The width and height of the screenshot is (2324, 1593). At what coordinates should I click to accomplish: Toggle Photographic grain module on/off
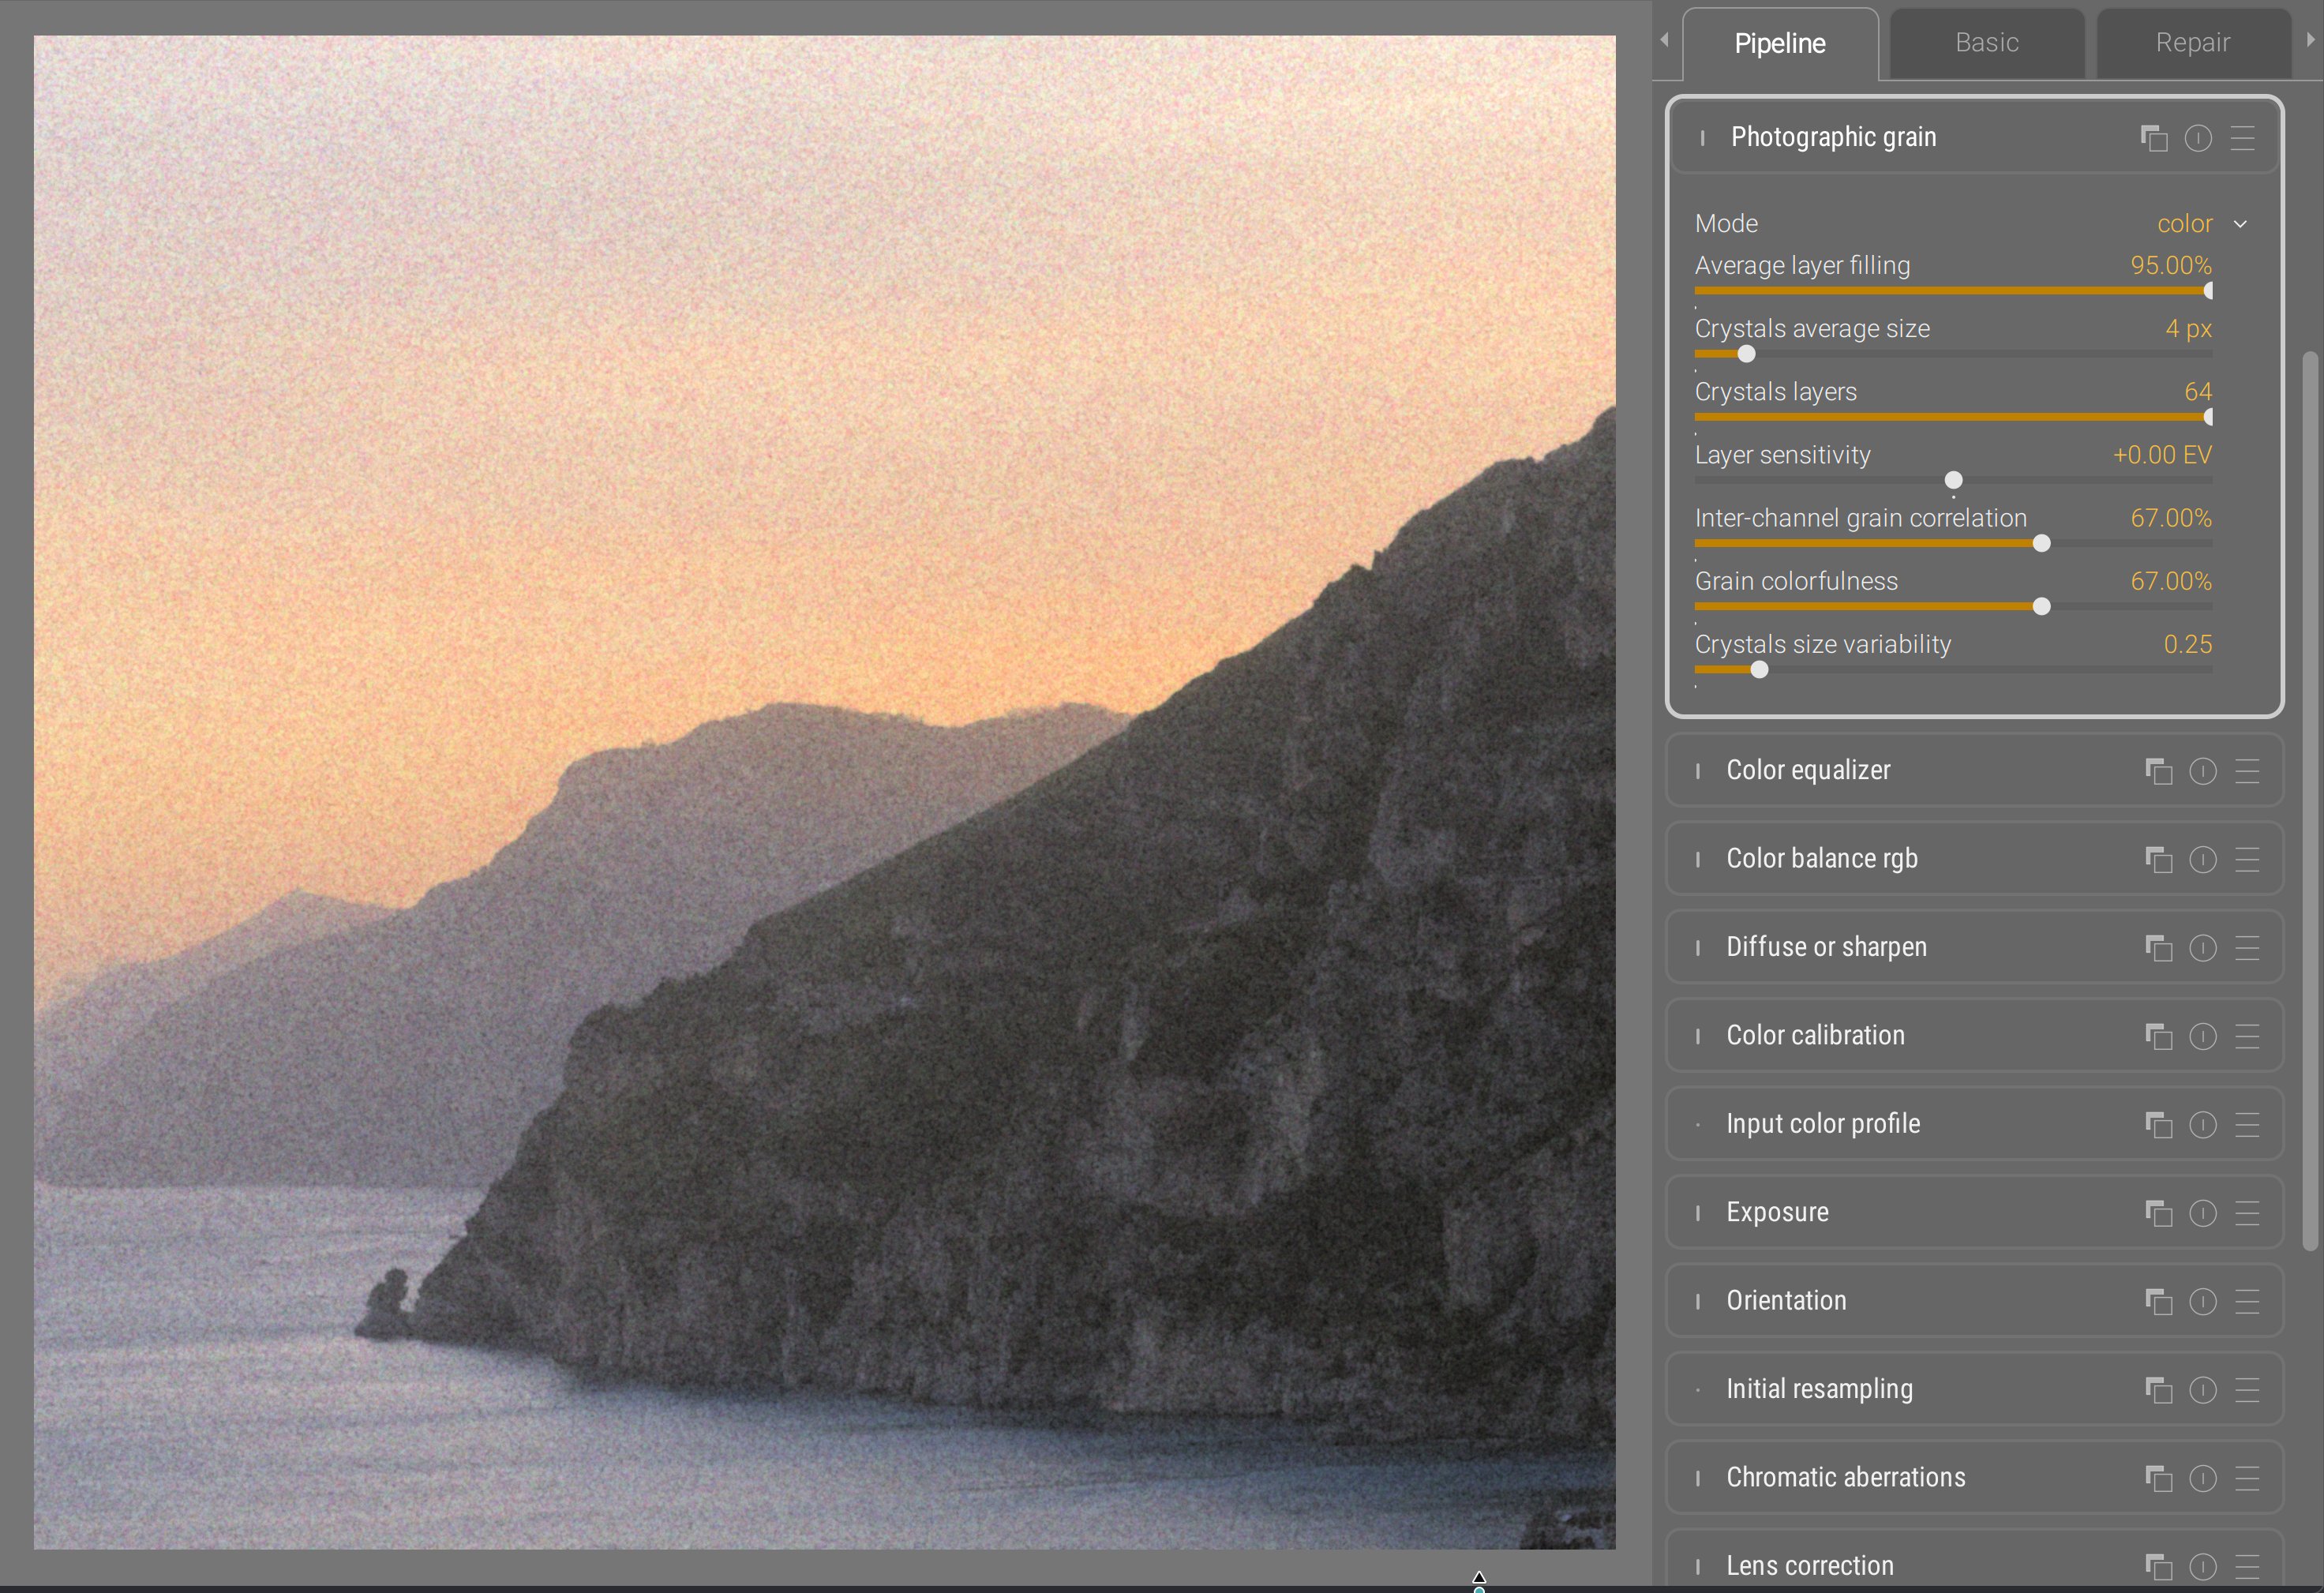pos(1702,138)
